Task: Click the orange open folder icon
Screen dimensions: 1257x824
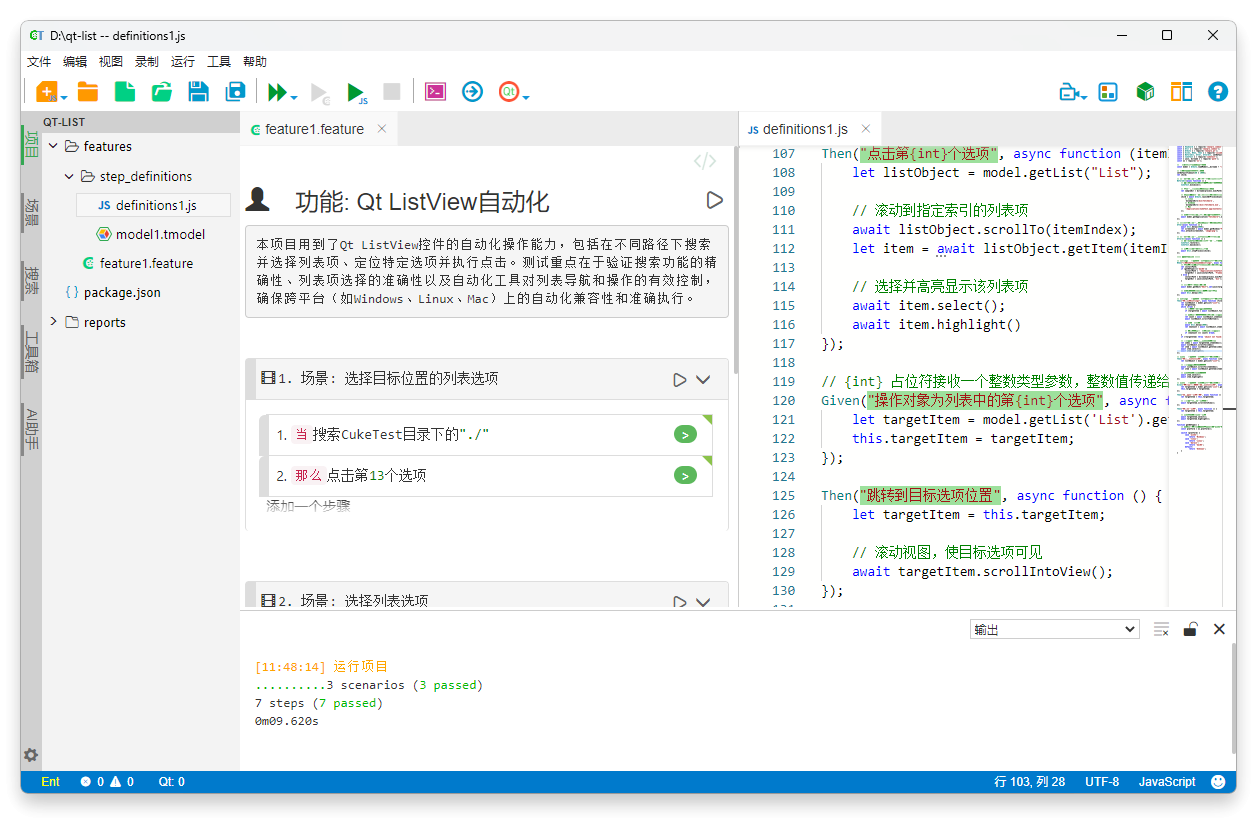Action: click(88, 92)
